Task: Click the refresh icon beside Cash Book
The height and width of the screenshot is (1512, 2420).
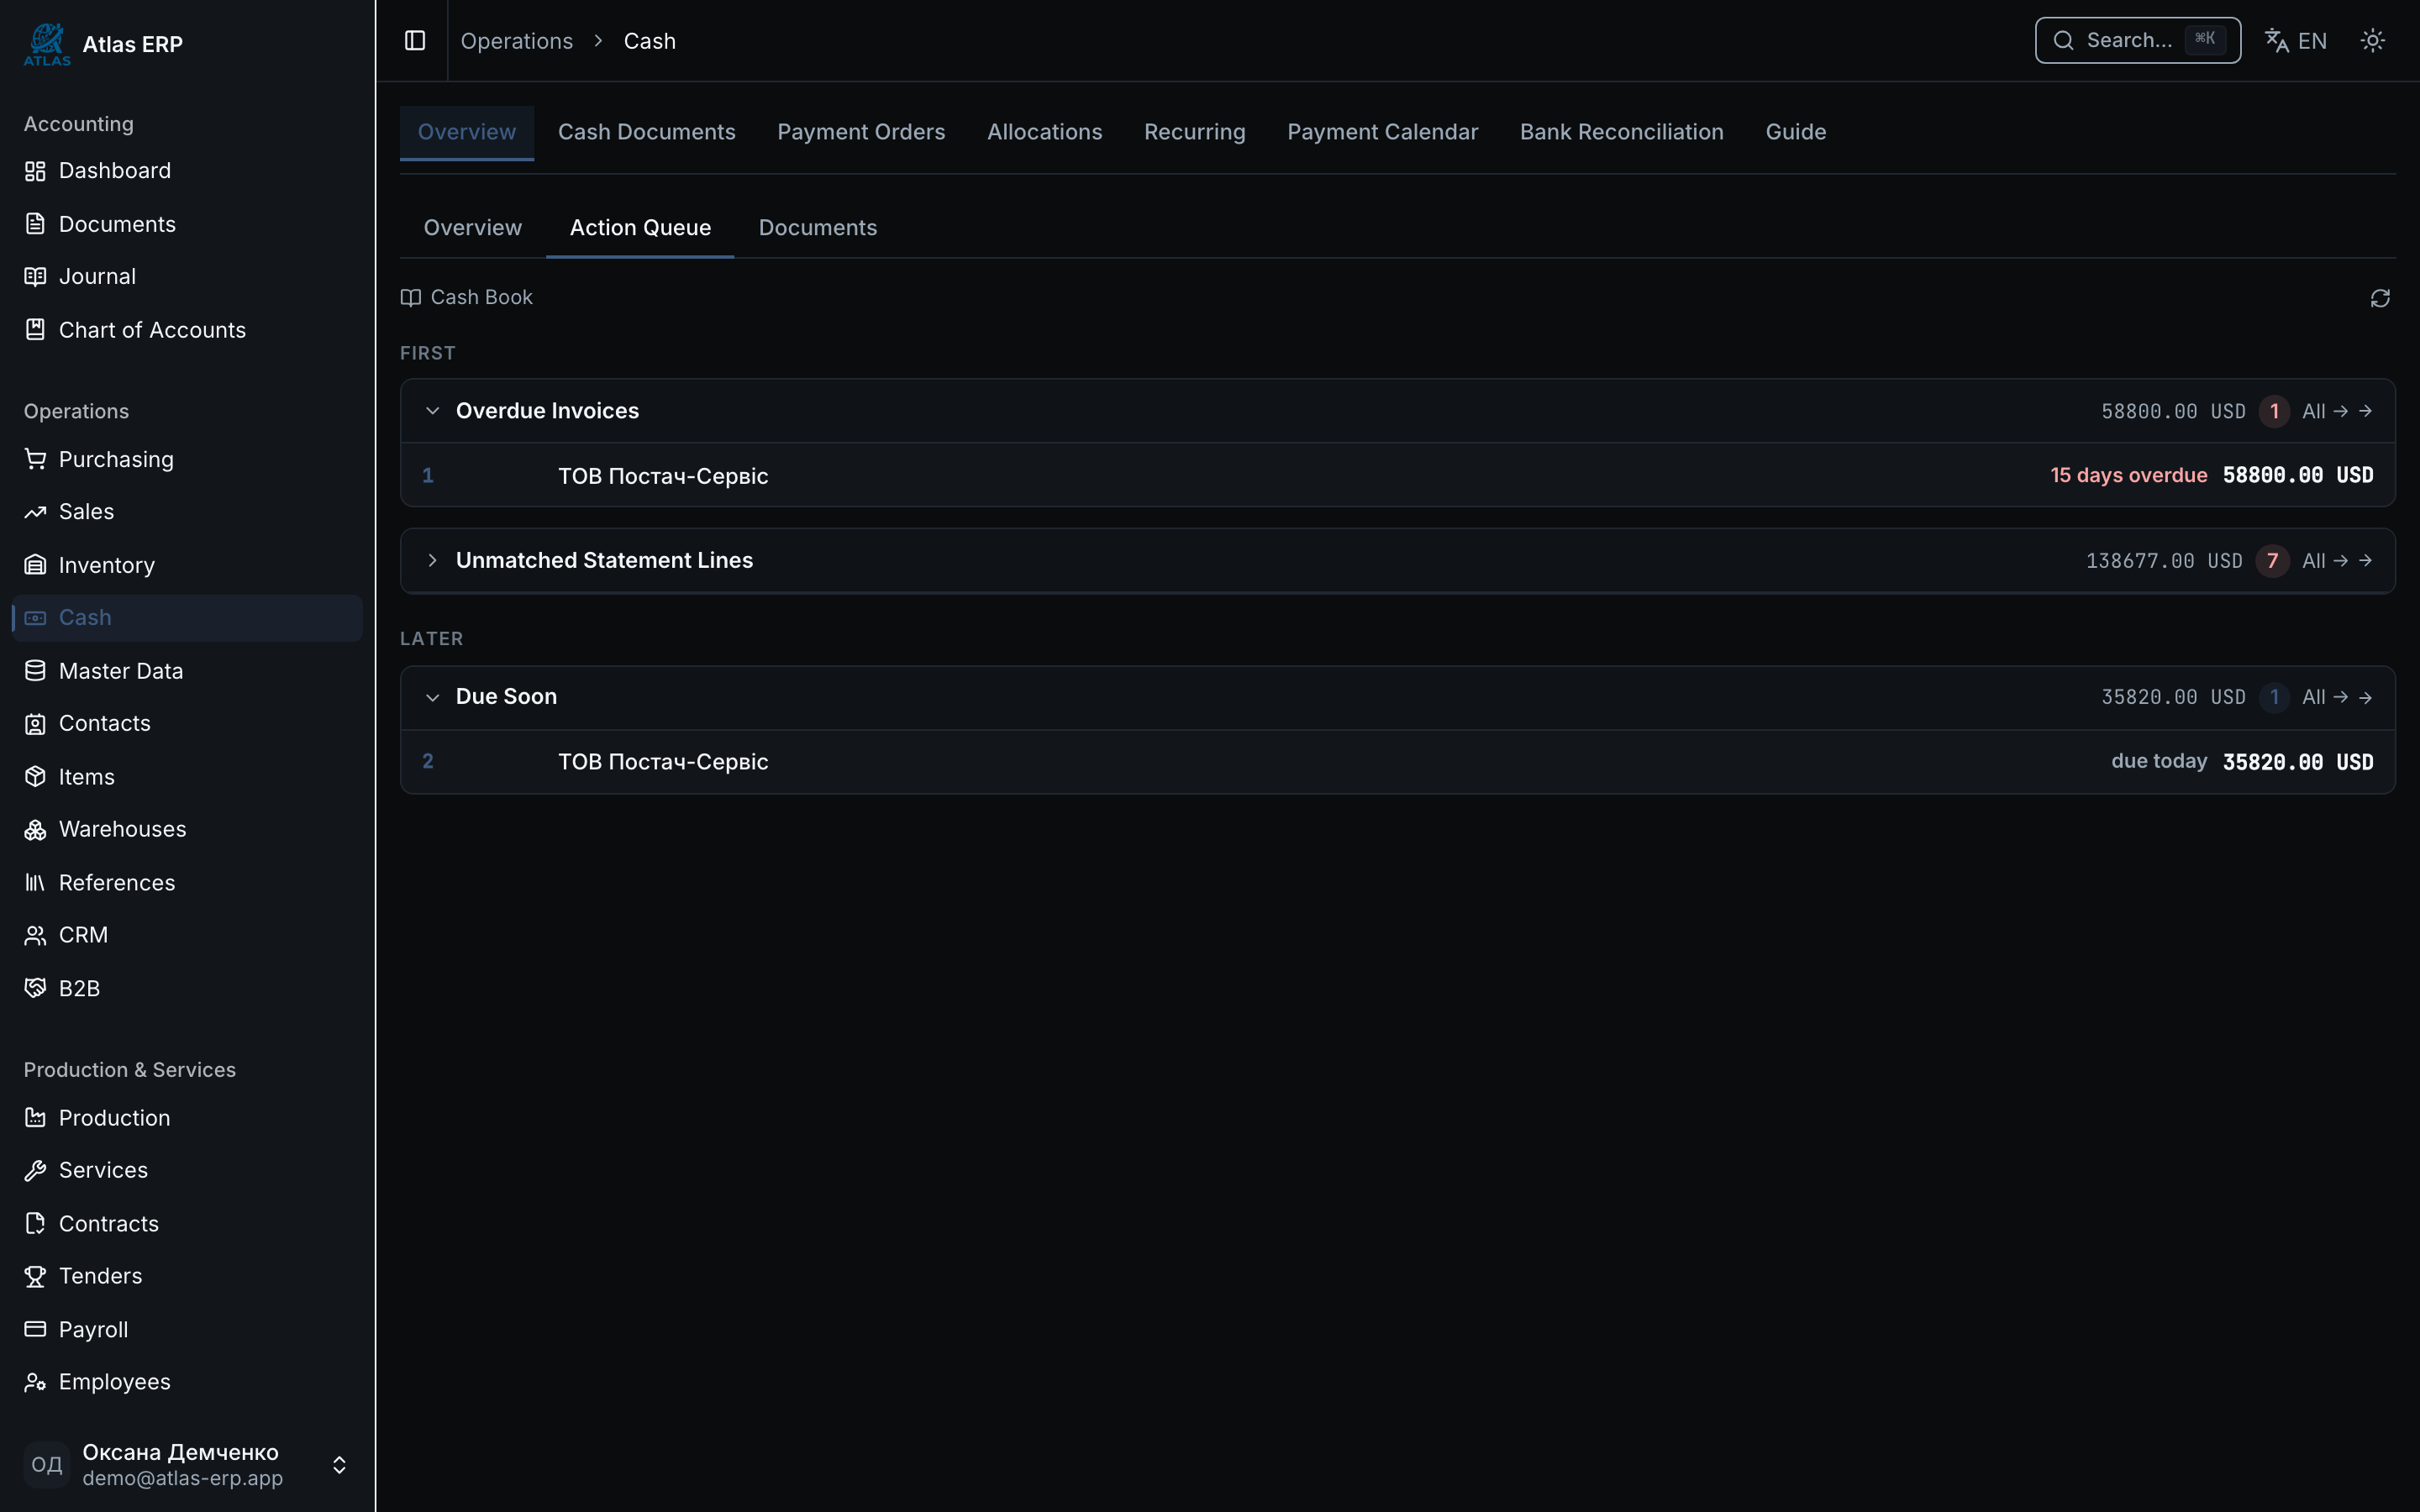Action: [x=2380, y=298]
